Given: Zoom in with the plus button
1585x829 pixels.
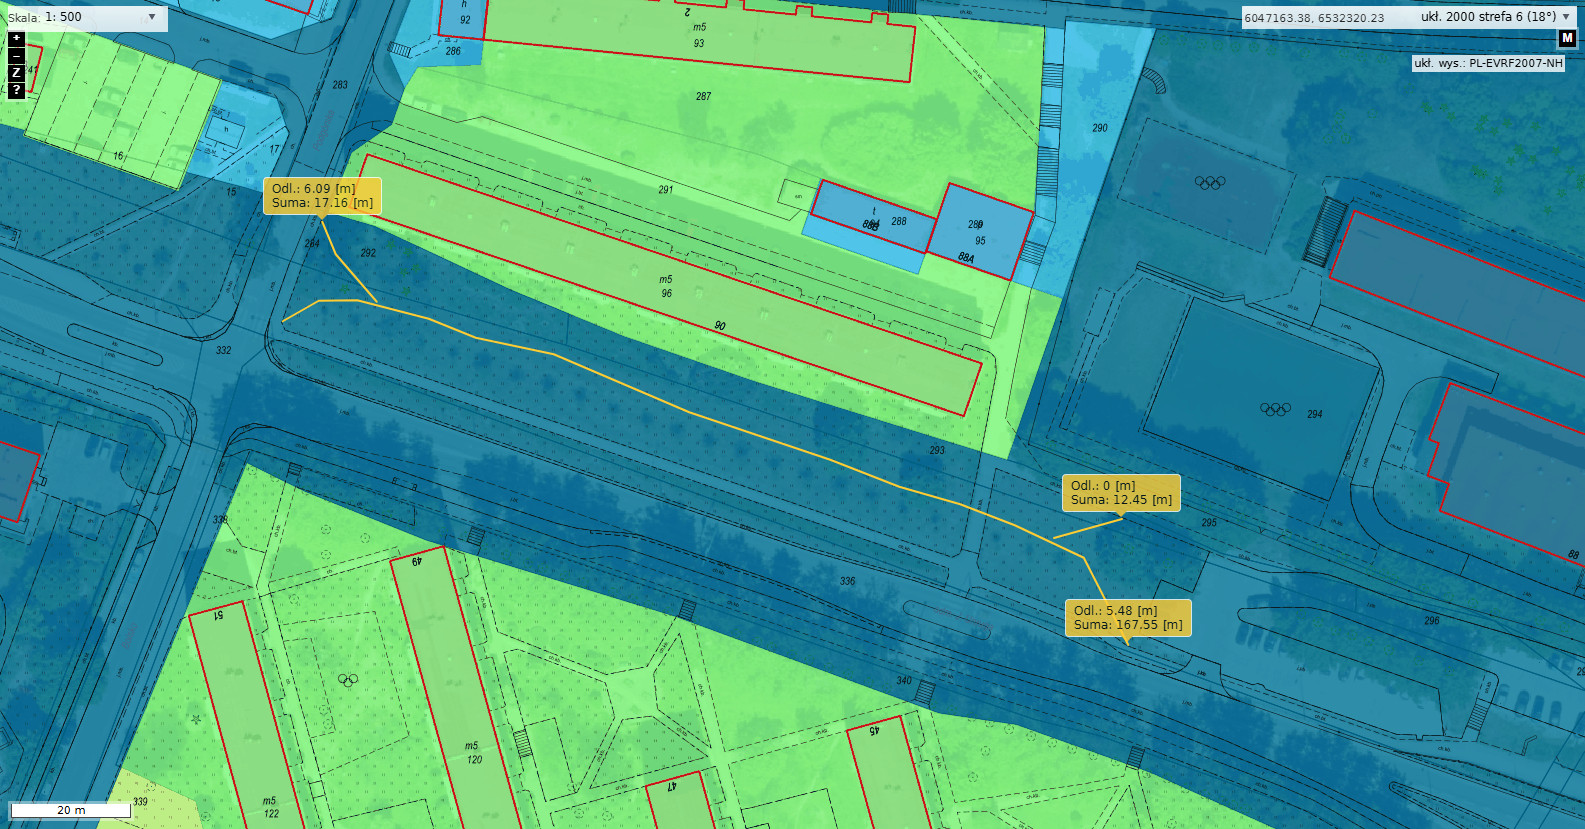Looking at the screenshot, I should click(x=16, y=39).
